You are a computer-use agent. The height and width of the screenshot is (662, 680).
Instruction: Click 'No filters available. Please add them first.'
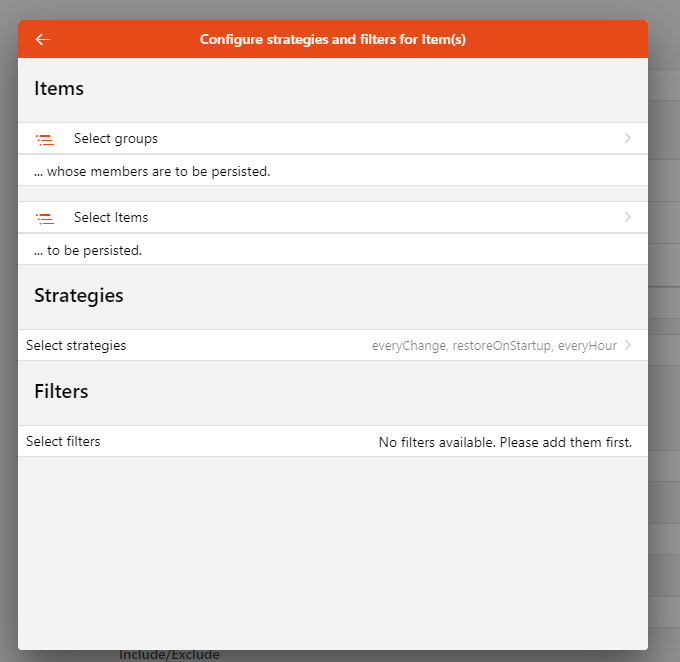click(505, 442)
